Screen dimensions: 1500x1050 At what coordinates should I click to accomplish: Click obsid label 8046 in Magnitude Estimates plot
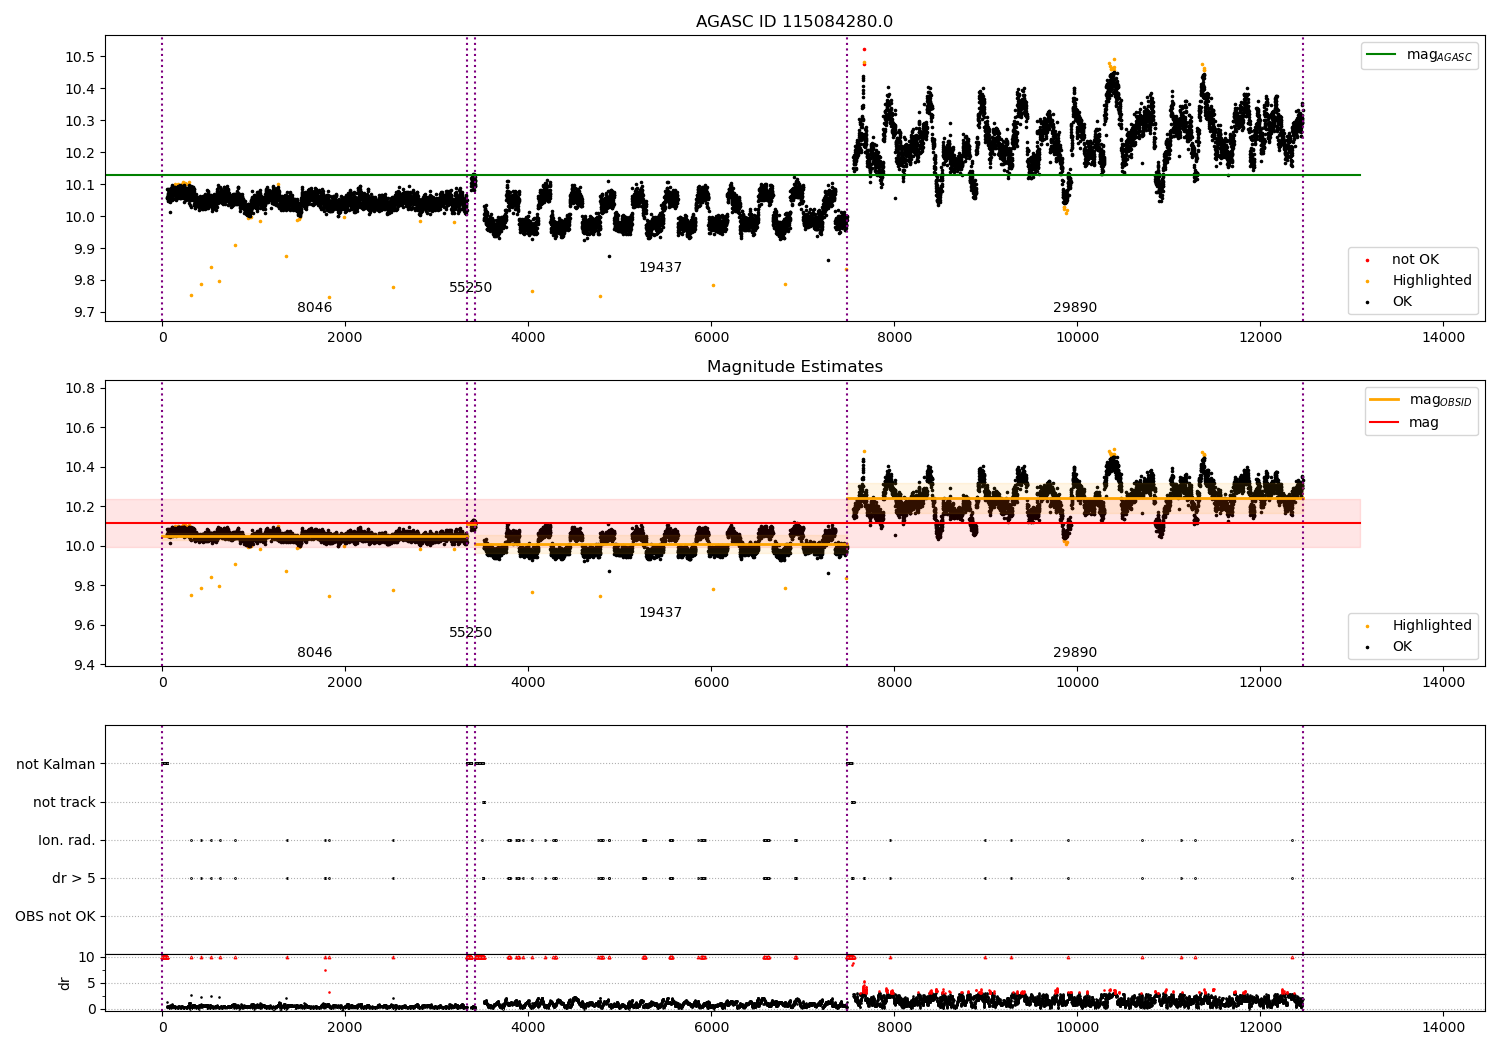pos(314,653)
